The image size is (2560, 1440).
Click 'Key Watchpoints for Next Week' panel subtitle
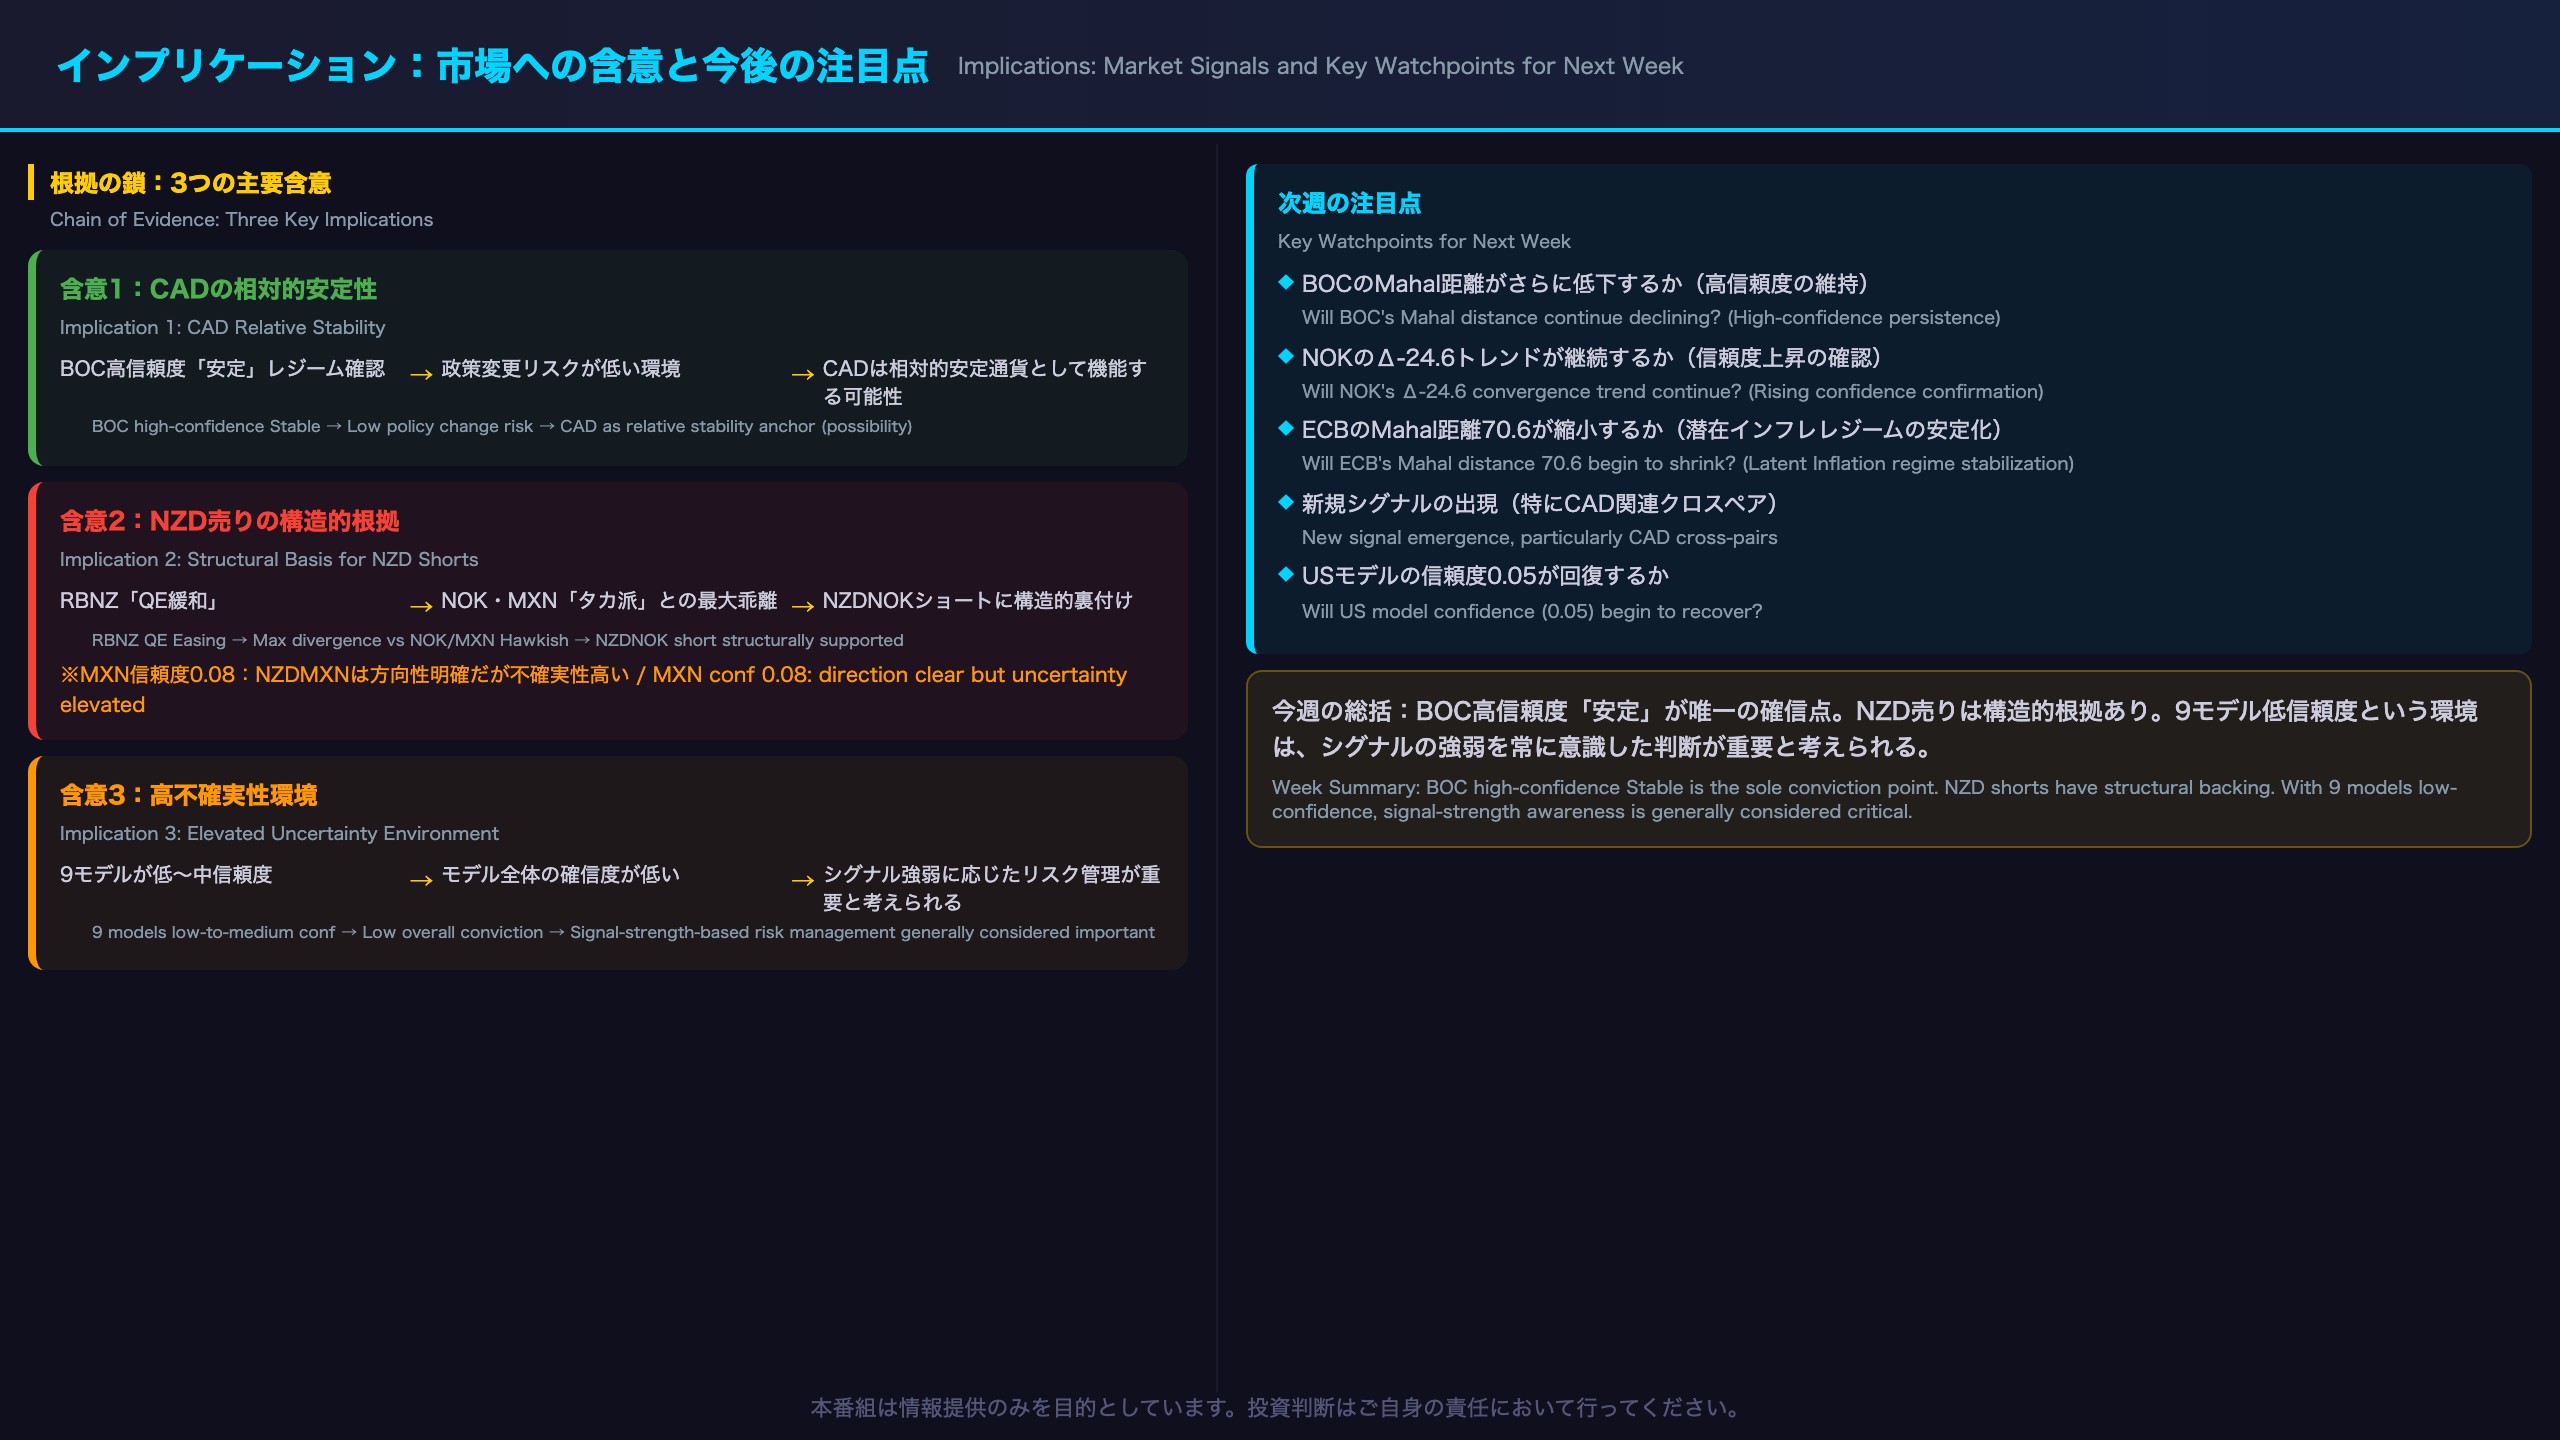tap(1424, 241)
